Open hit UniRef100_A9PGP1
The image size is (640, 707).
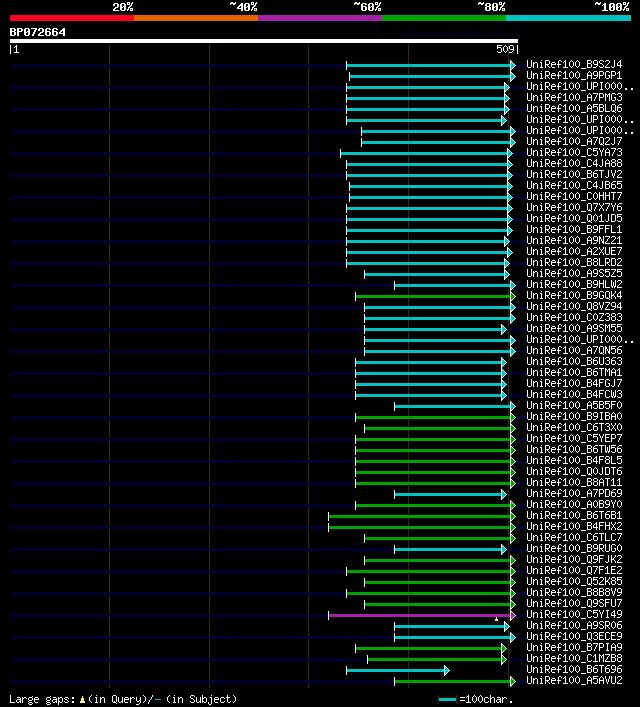(x=574, y=75)
